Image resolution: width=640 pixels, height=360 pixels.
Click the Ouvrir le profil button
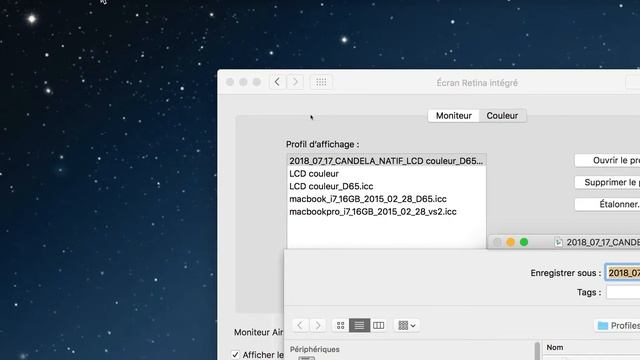607,160
